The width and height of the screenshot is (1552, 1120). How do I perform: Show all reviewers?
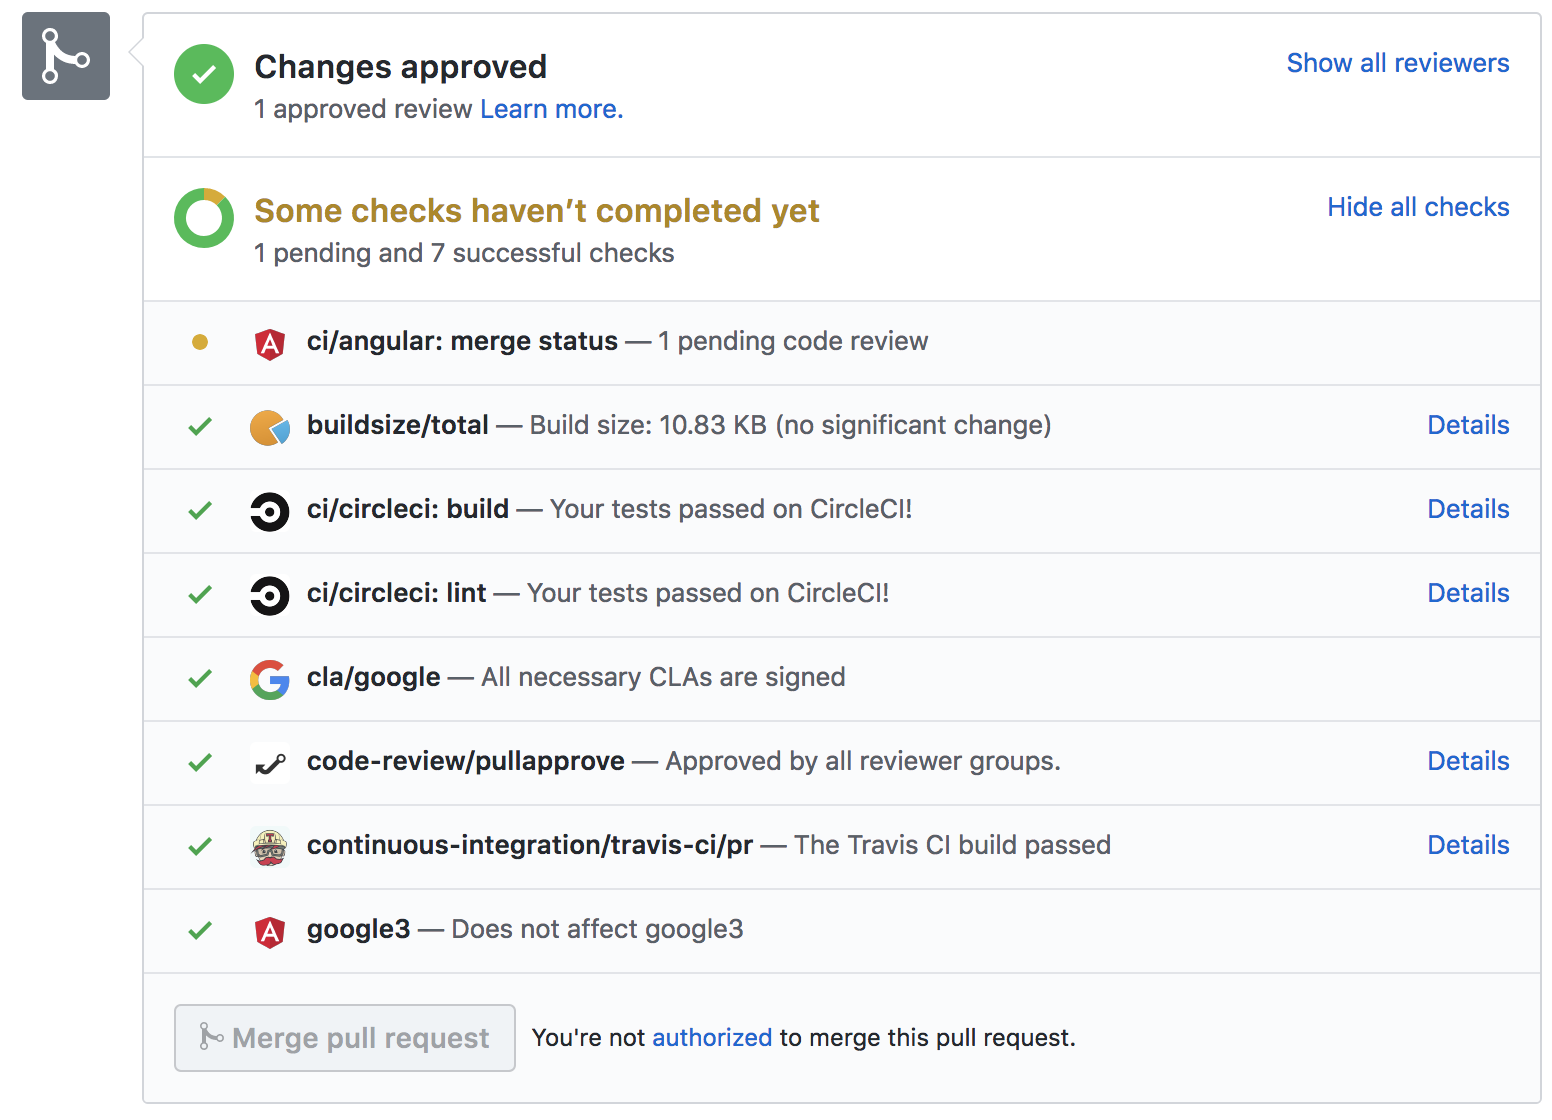[1398, 63]
